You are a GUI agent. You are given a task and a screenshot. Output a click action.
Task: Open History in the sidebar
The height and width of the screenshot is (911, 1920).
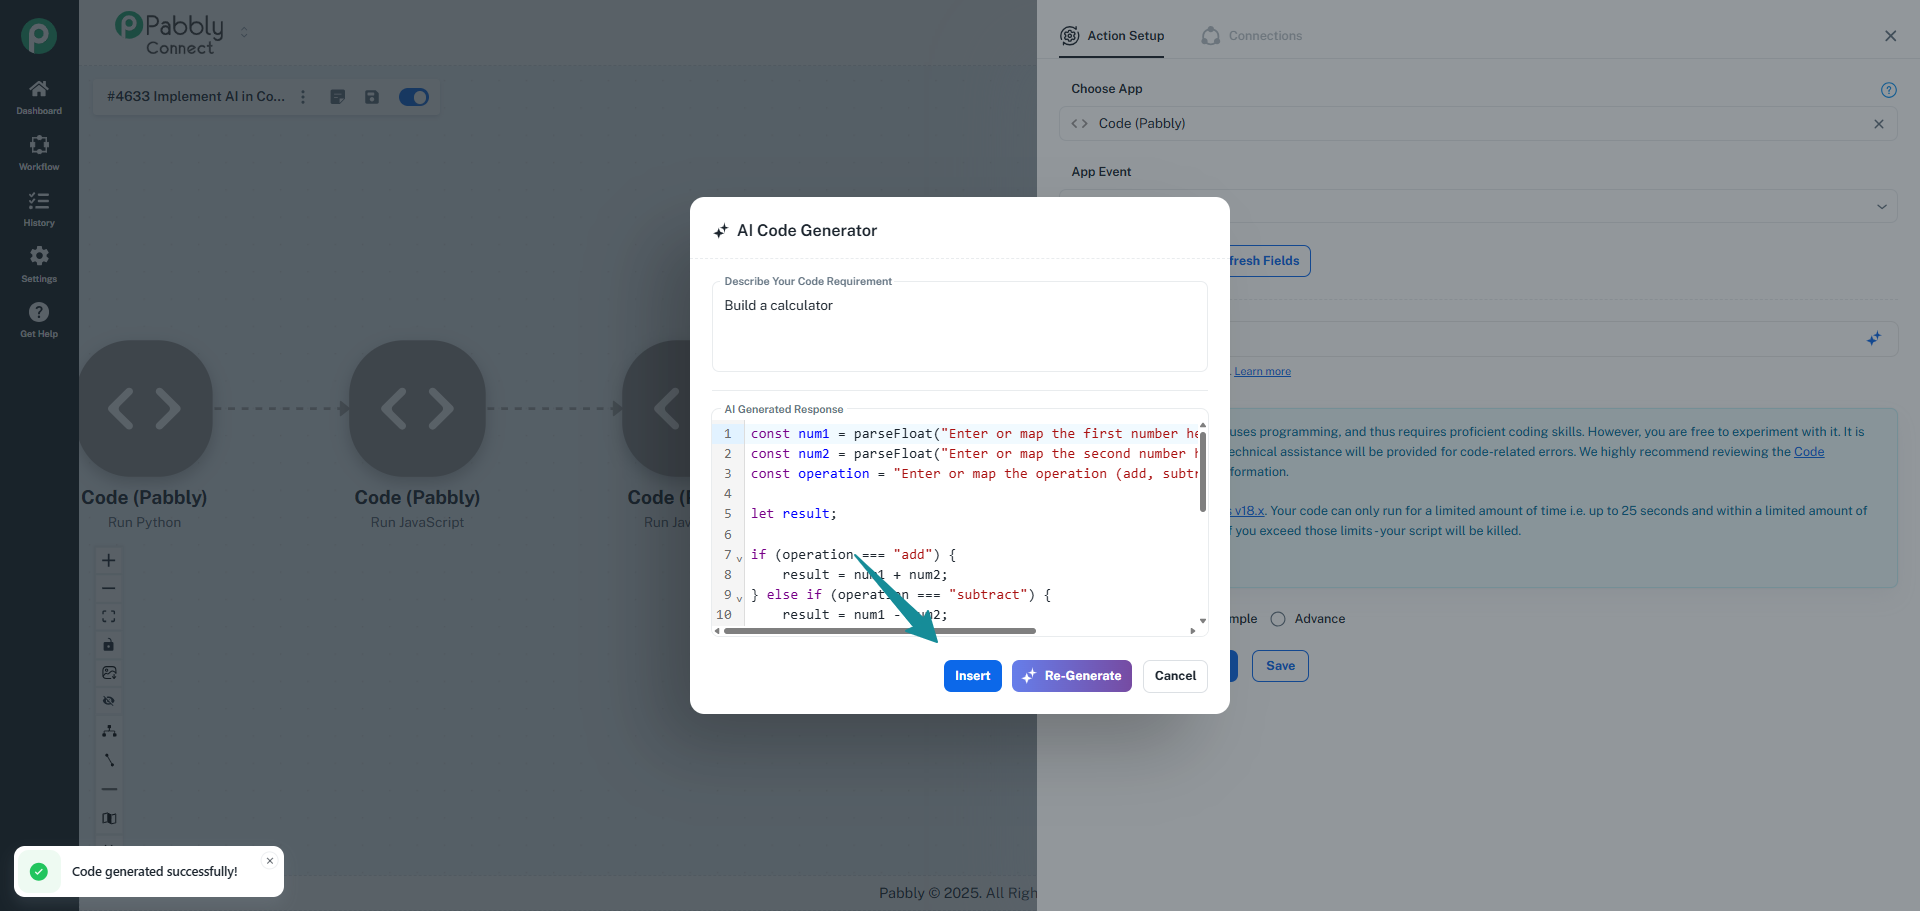click(39, 209)
